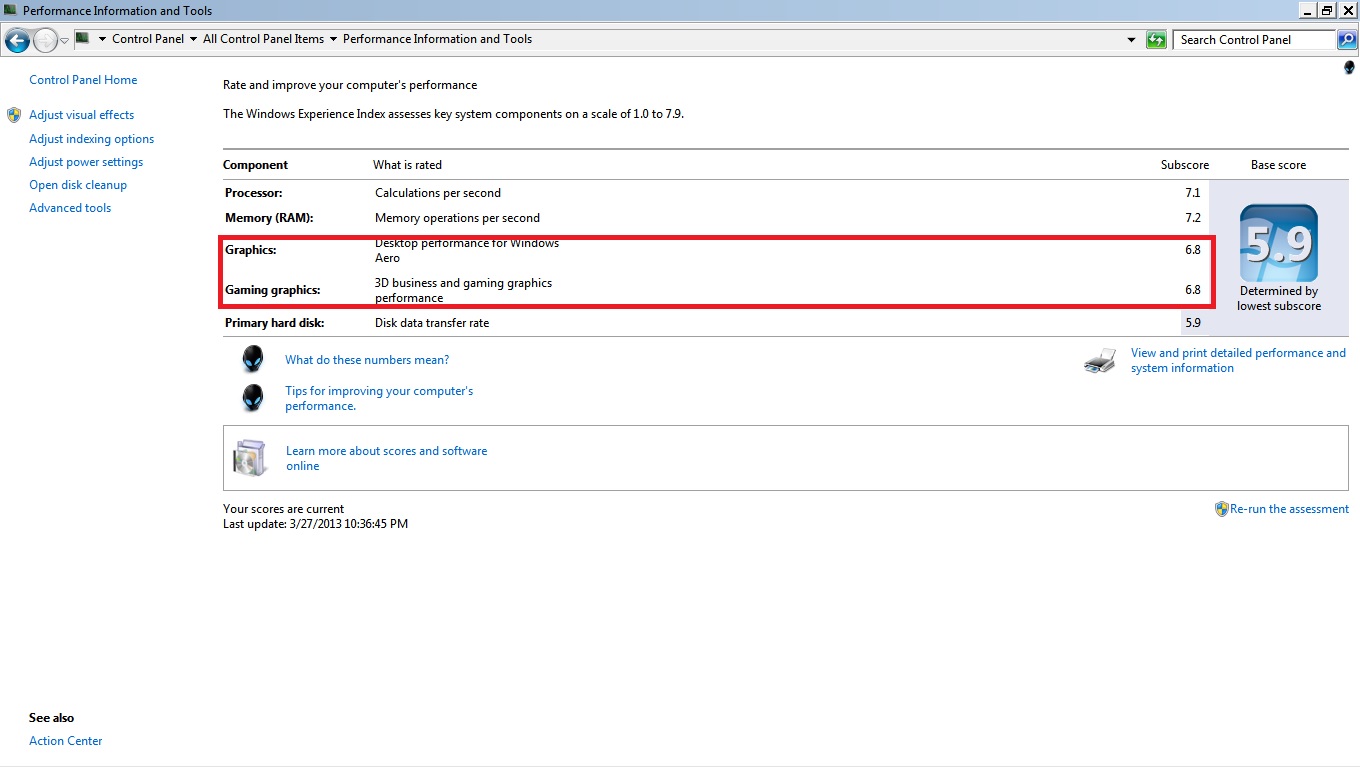This screenshot has width=1360, height=768.
Task: Click the shield icon beside Adjust visual effects
Action: [14, 115]
